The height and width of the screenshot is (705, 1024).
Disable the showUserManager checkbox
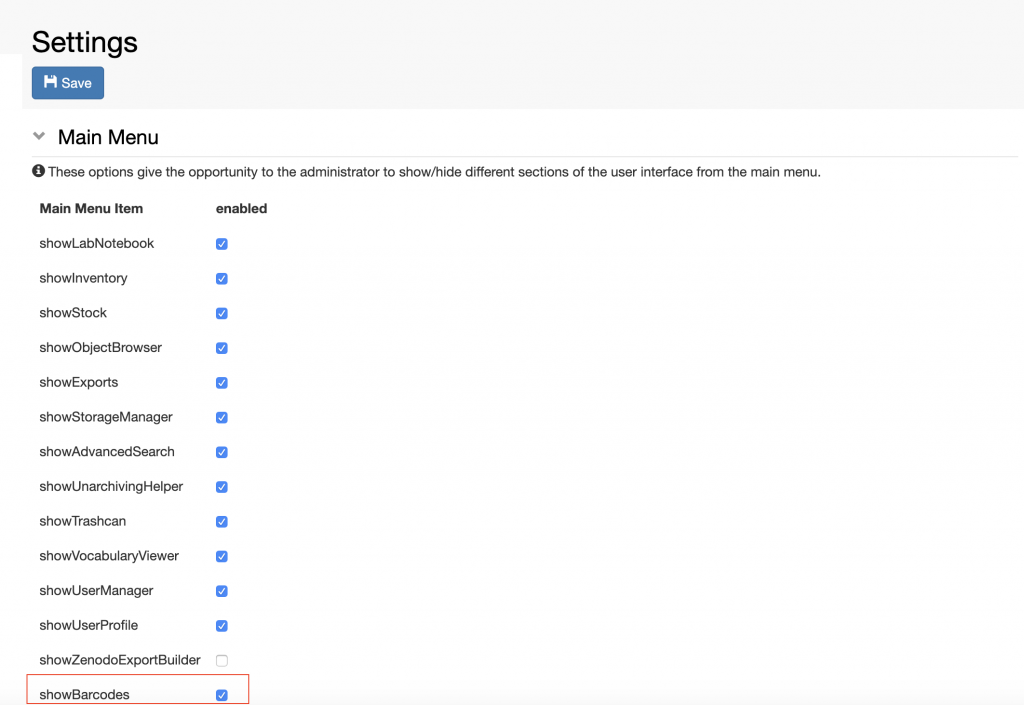pyautogui.click(x=222, y=591)
